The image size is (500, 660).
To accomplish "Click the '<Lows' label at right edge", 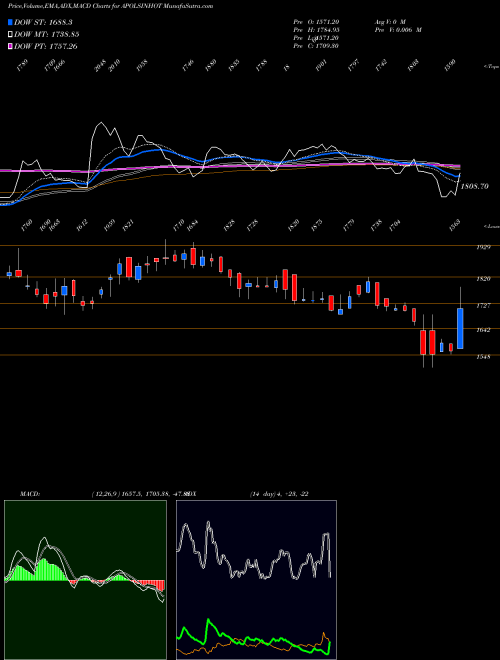I will click(491, 226).
